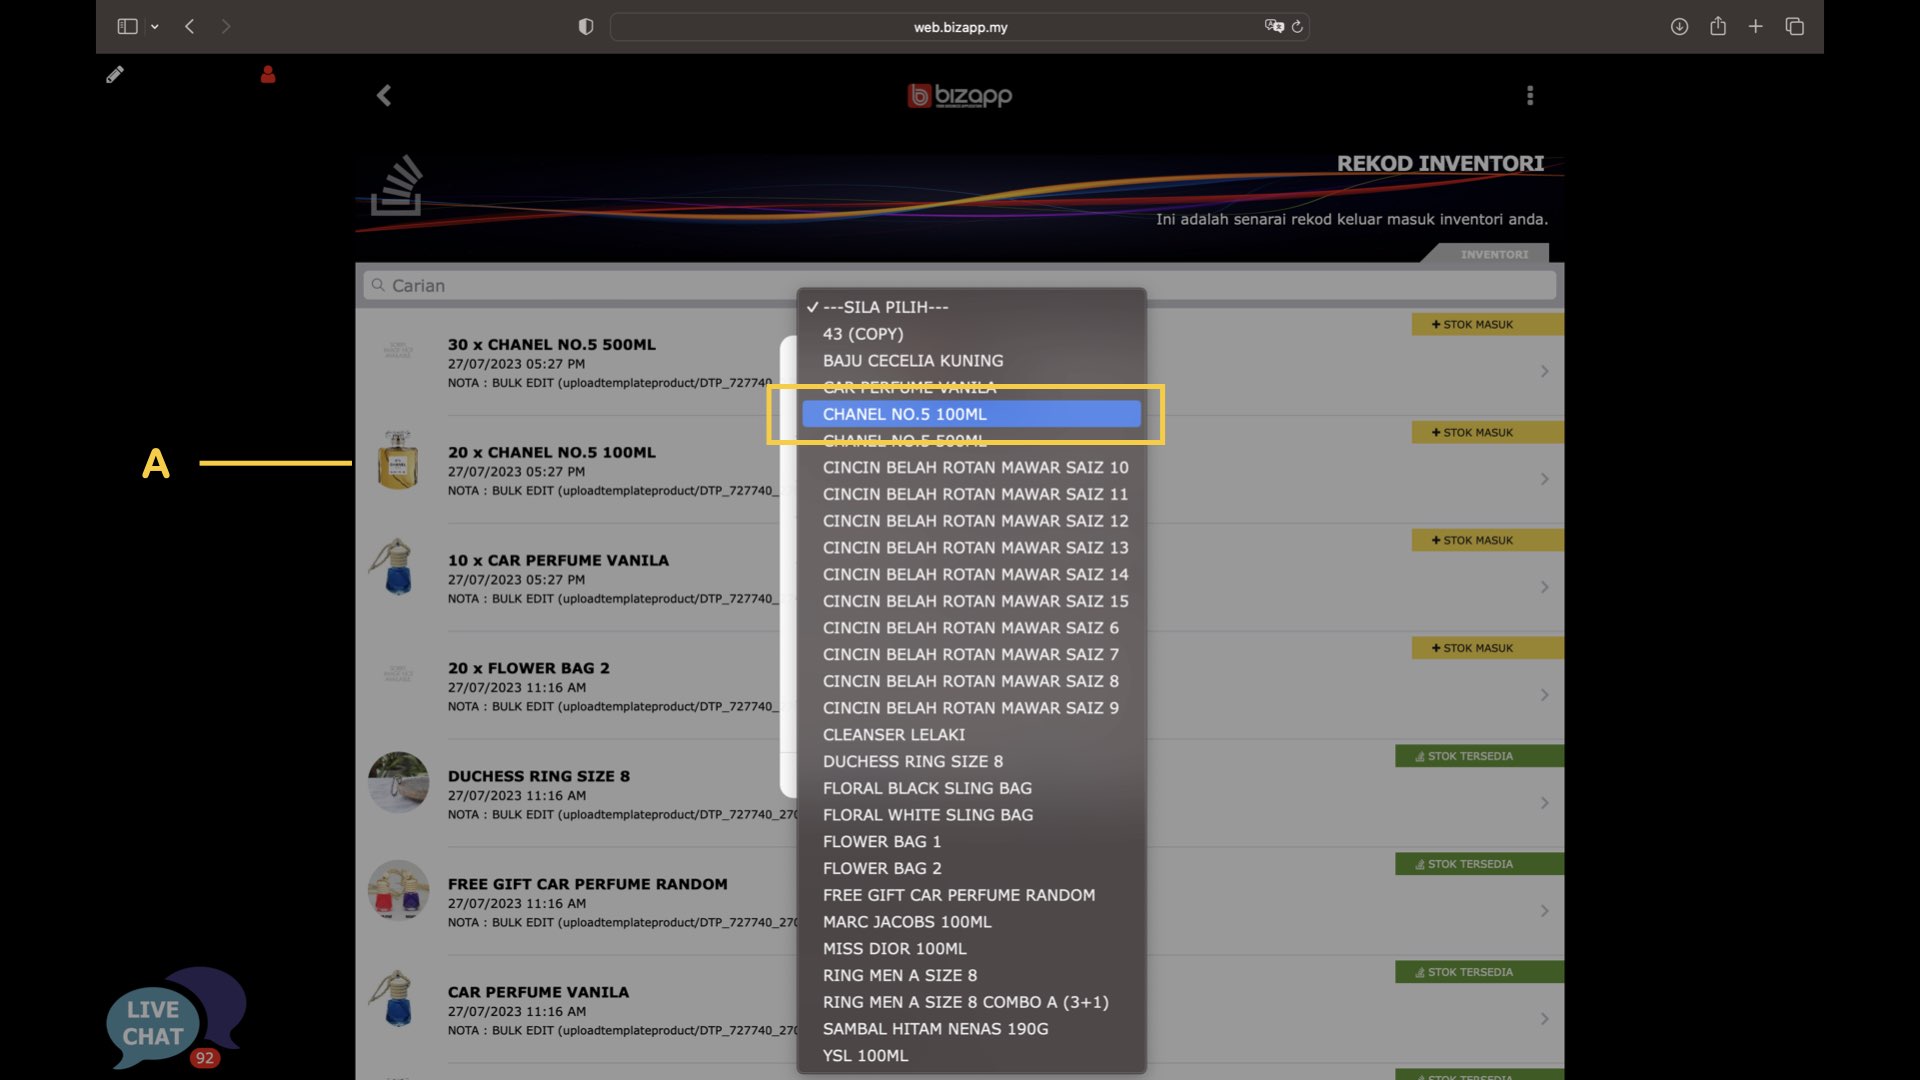Click the pencil edit icon
The height and width of the screenshot is (1080, 1920).
(115, 74)
